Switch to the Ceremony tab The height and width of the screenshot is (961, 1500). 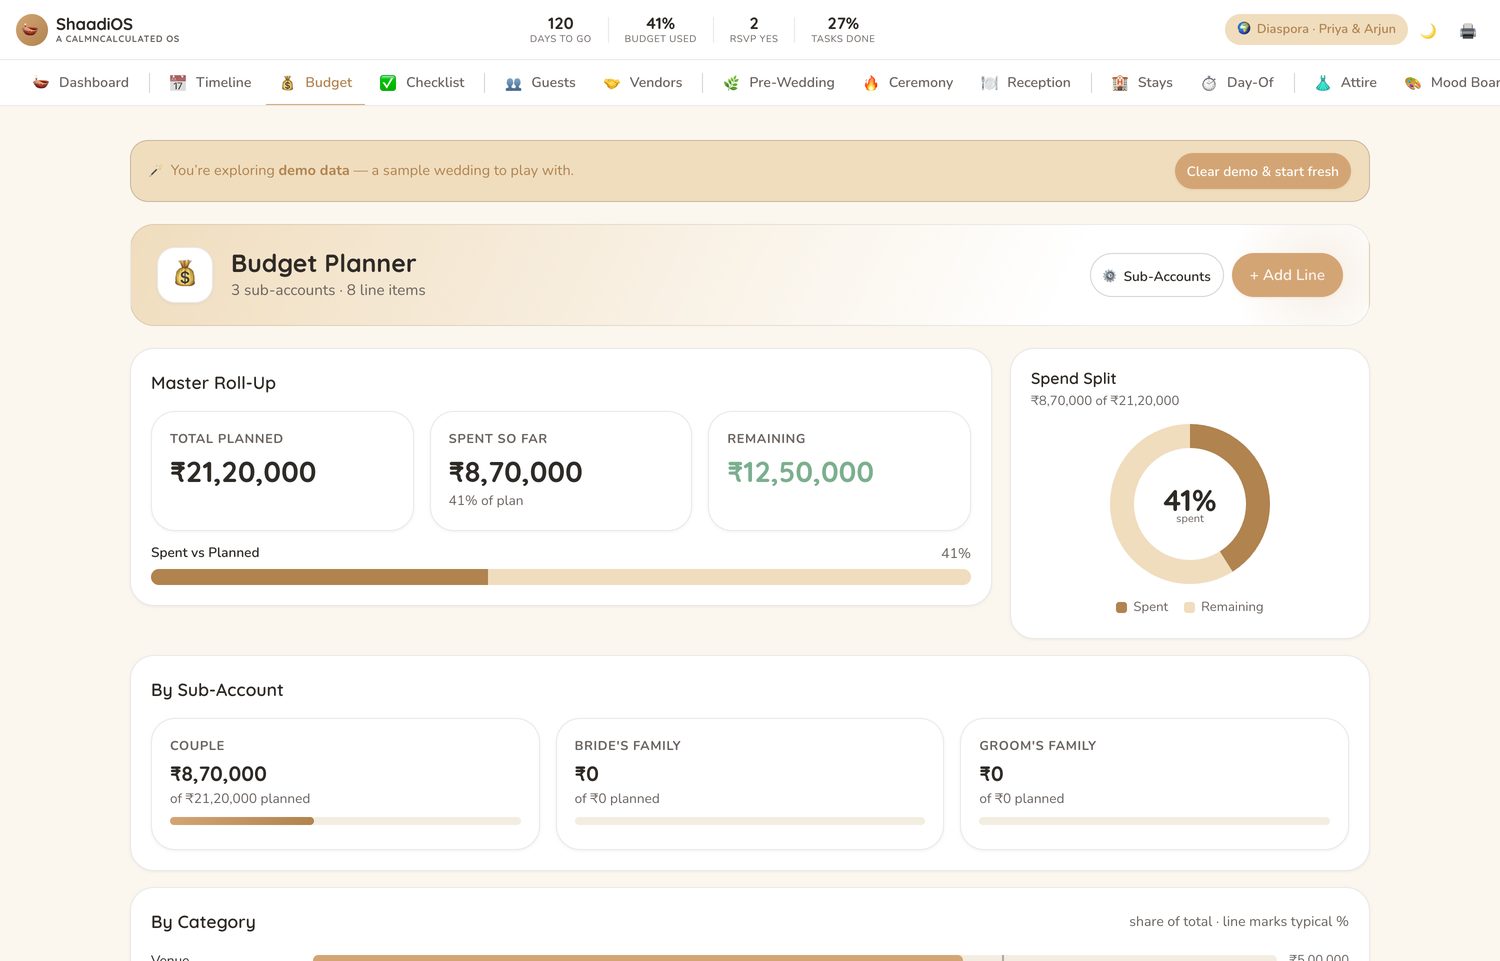point(908,83)
